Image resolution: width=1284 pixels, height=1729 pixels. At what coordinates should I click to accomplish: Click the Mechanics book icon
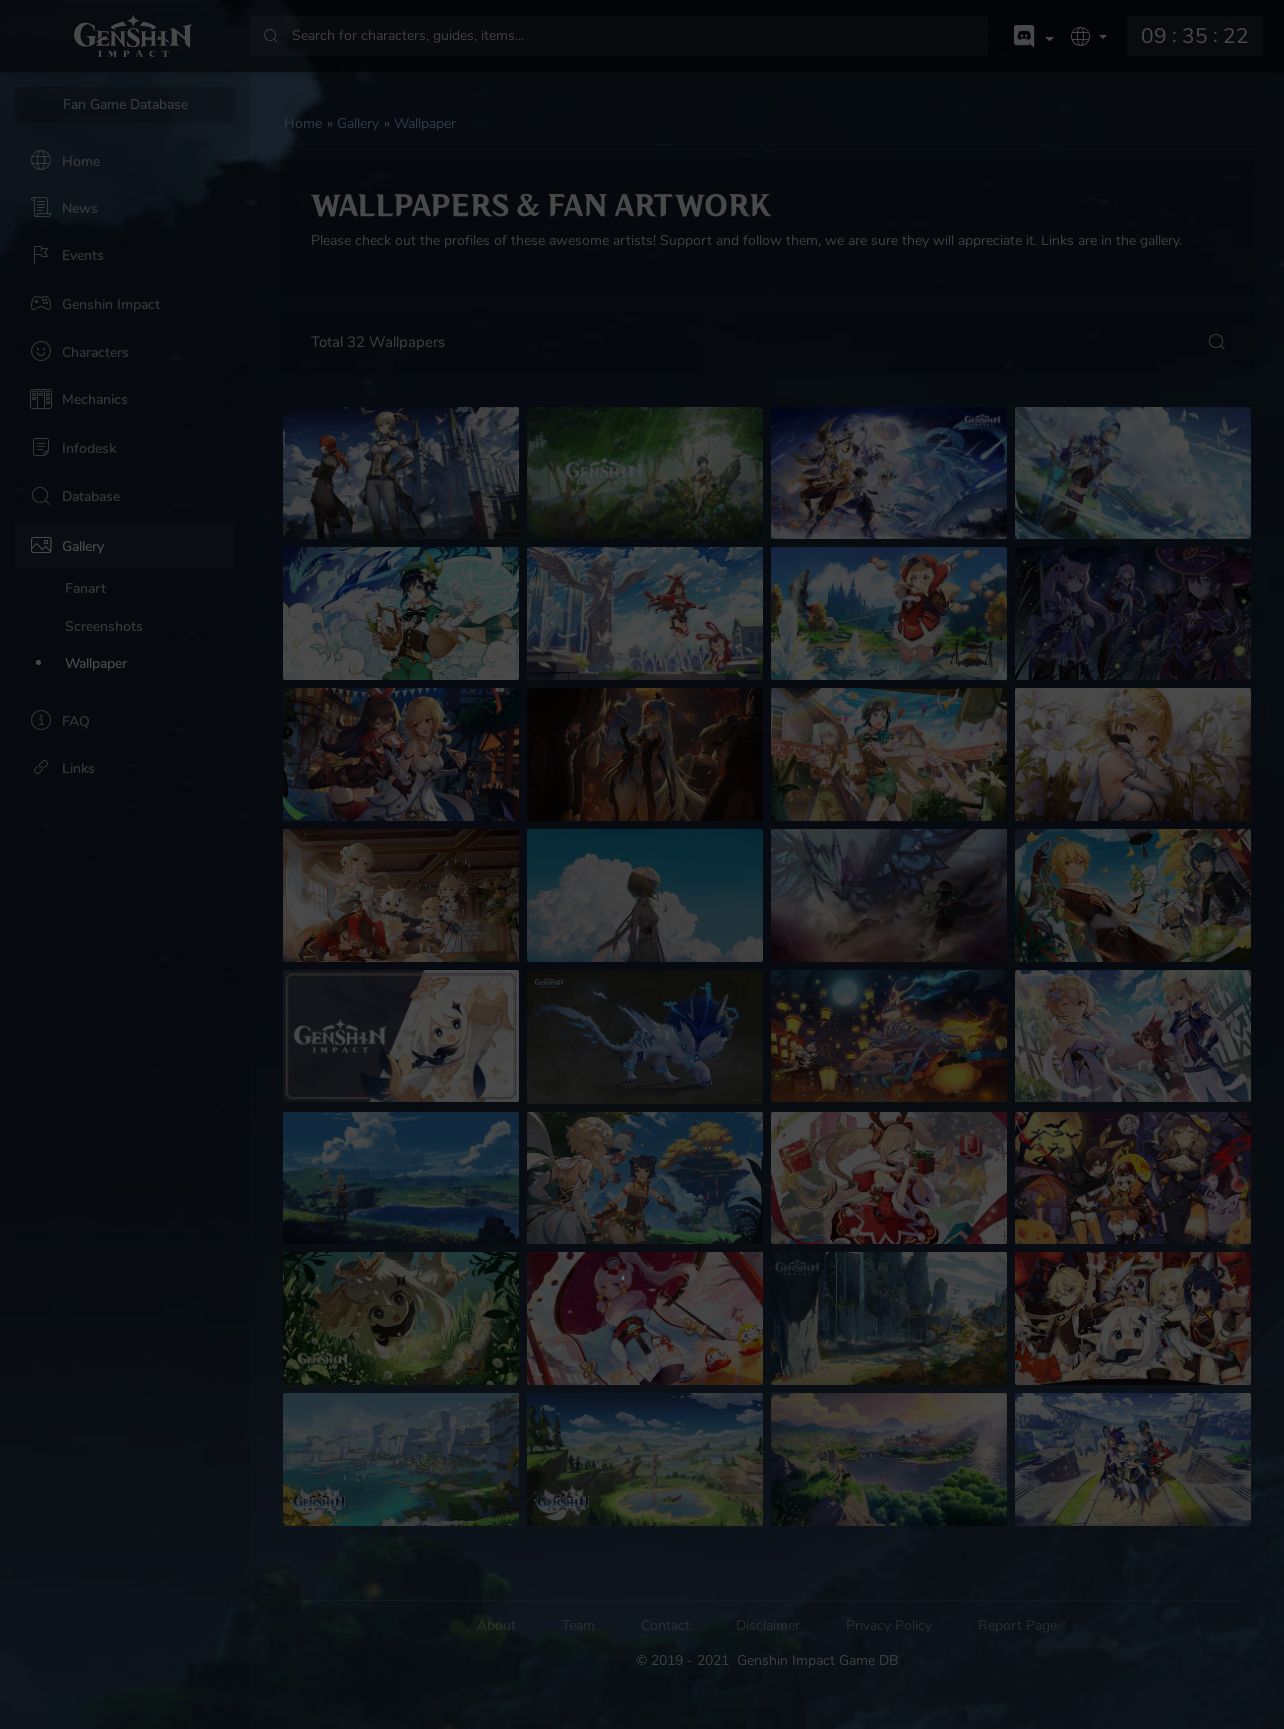(41, 399)
